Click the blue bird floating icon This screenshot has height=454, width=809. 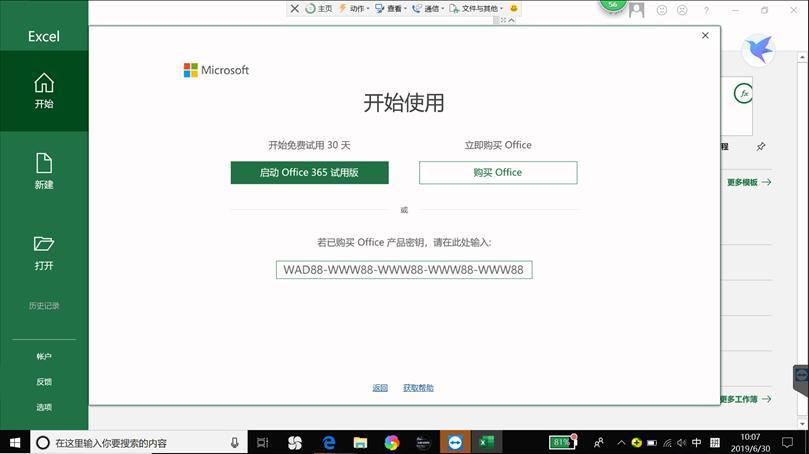(x=758, y=50)
